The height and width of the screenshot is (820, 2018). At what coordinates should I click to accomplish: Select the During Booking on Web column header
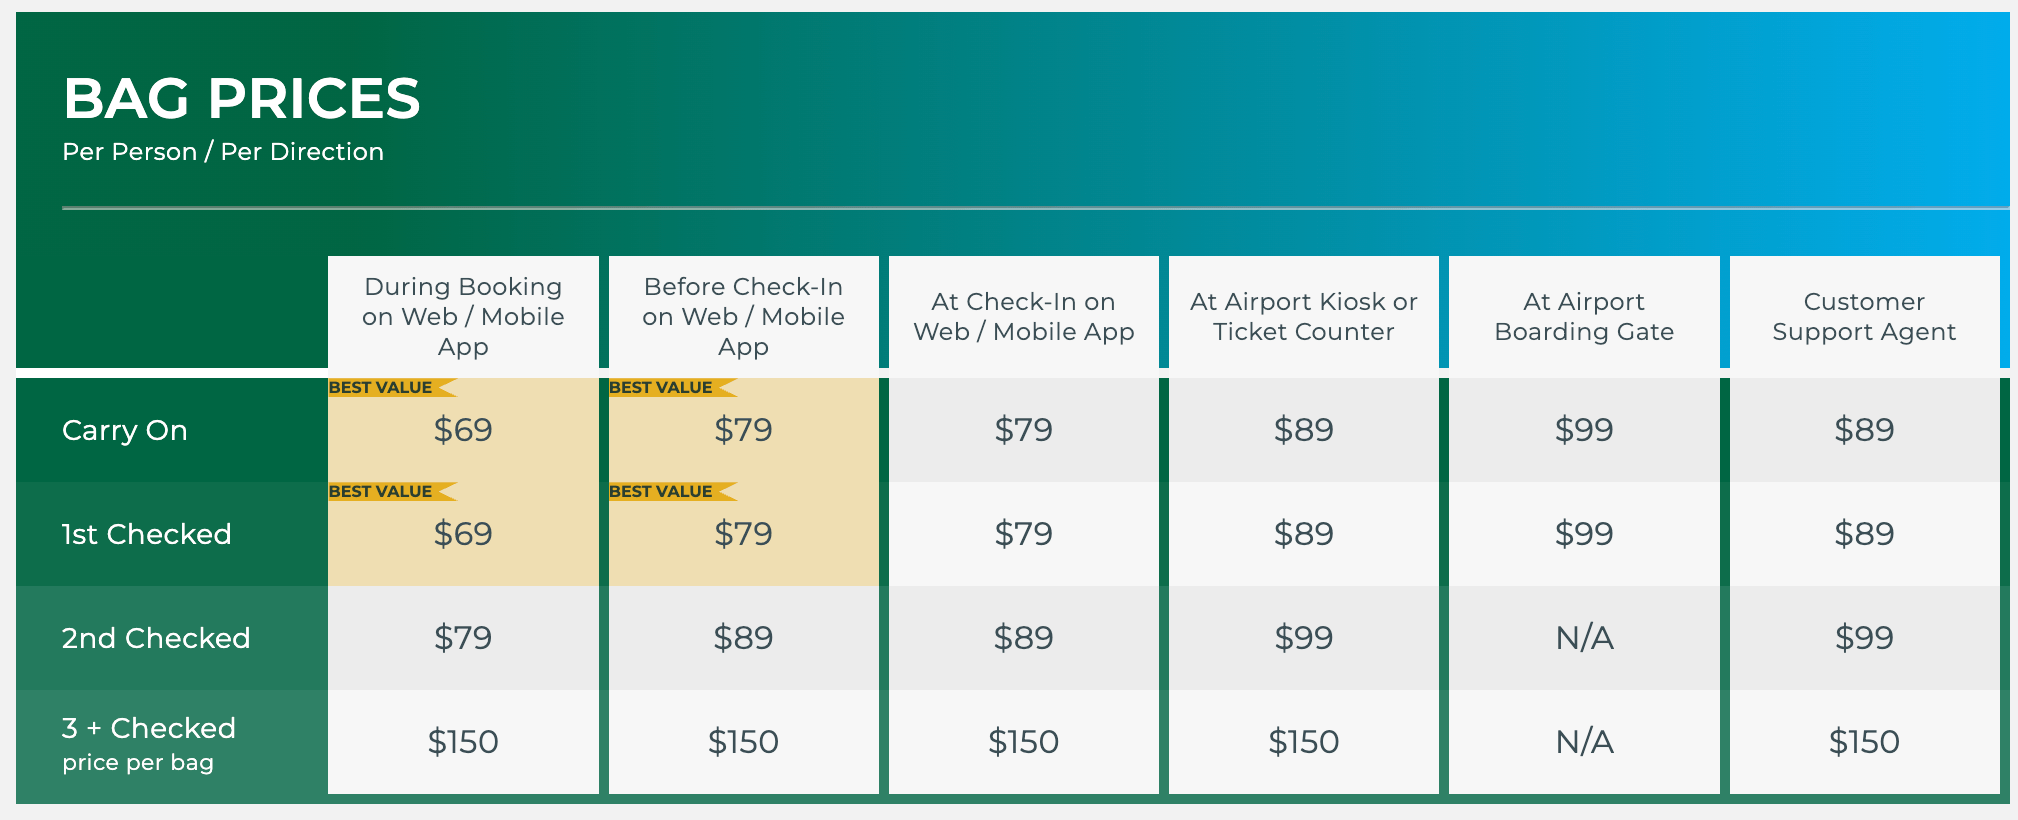point(463,316)
